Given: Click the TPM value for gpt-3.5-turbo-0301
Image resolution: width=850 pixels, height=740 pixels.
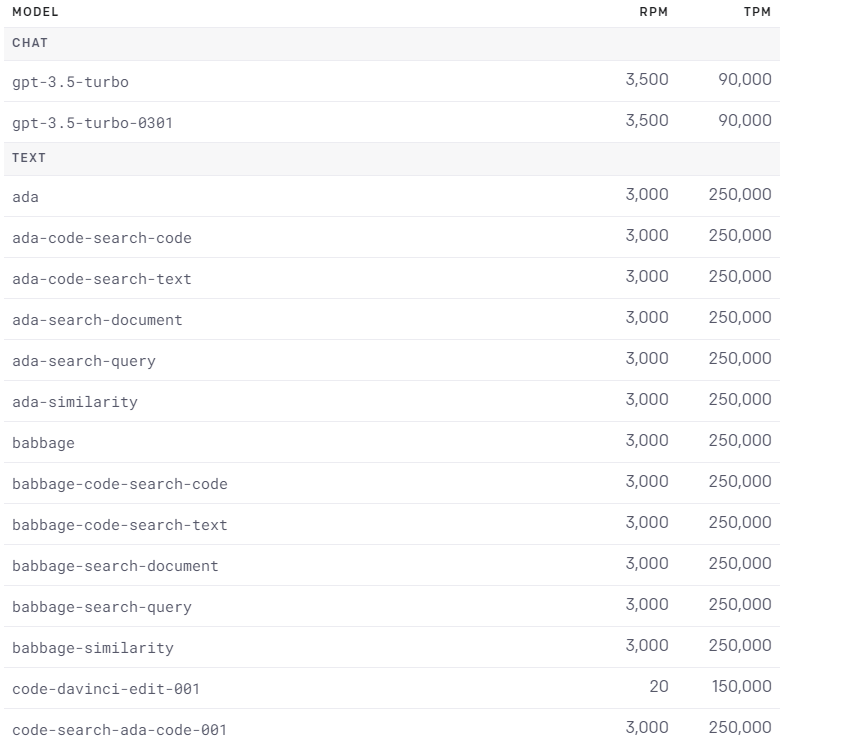Looking at the screenshot, I should 745,120.
